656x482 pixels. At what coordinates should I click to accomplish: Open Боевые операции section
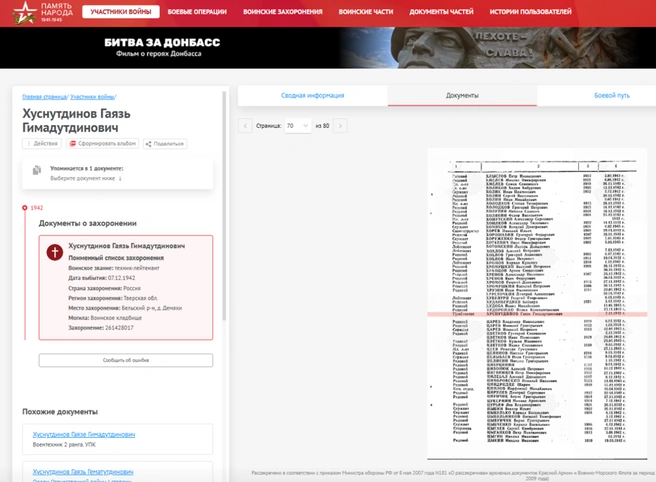[x=197, y=12]
